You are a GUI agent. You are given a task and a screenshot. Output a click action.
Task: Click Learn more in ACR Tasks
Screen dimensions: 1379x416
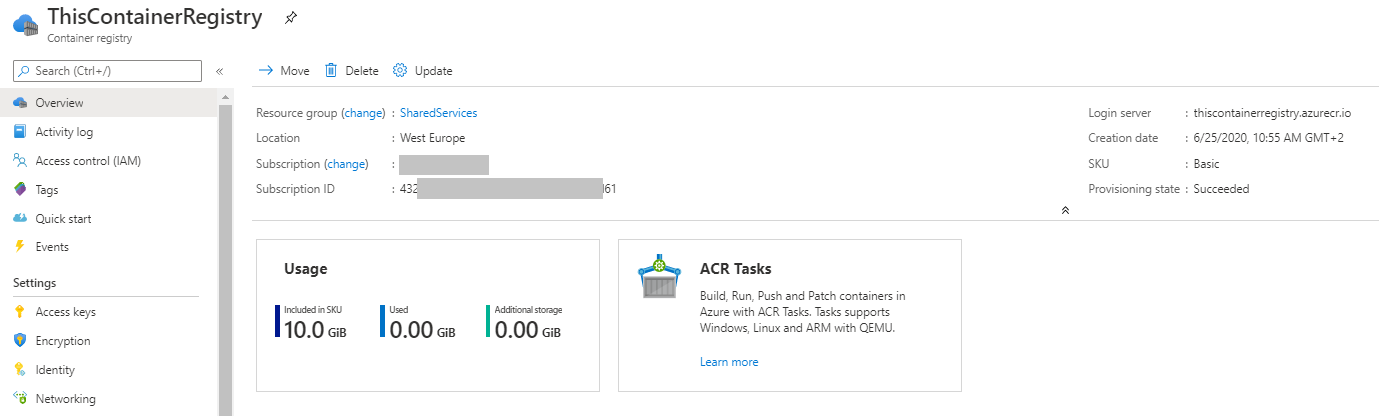[729, 362]
